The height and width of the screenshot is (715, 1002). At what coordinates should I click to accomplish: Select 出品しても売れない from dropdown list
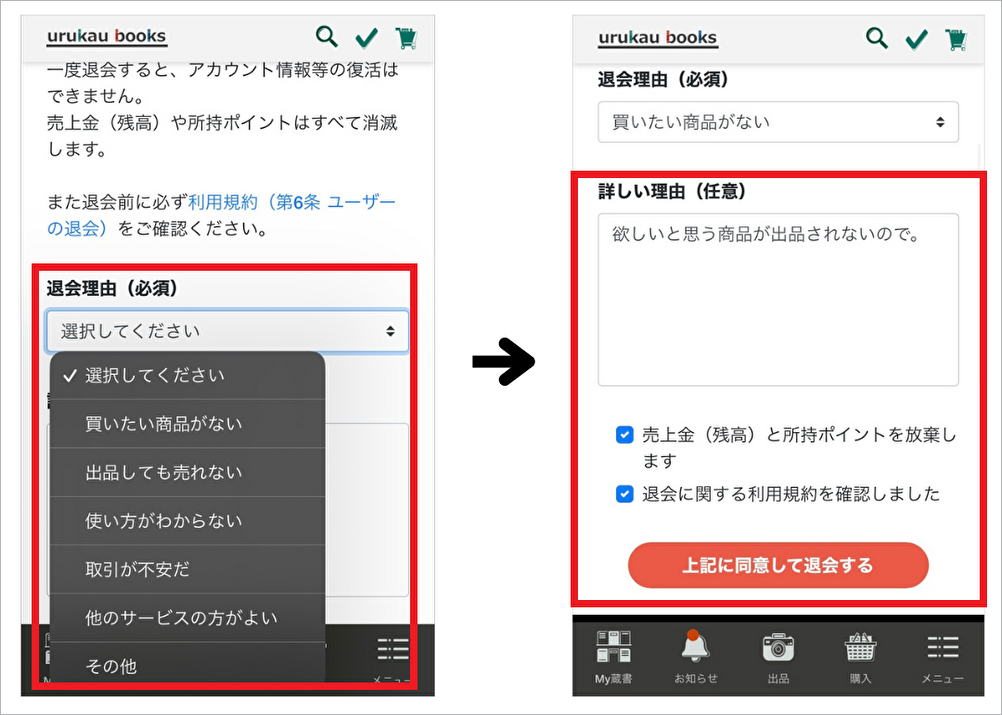point(164,472)
